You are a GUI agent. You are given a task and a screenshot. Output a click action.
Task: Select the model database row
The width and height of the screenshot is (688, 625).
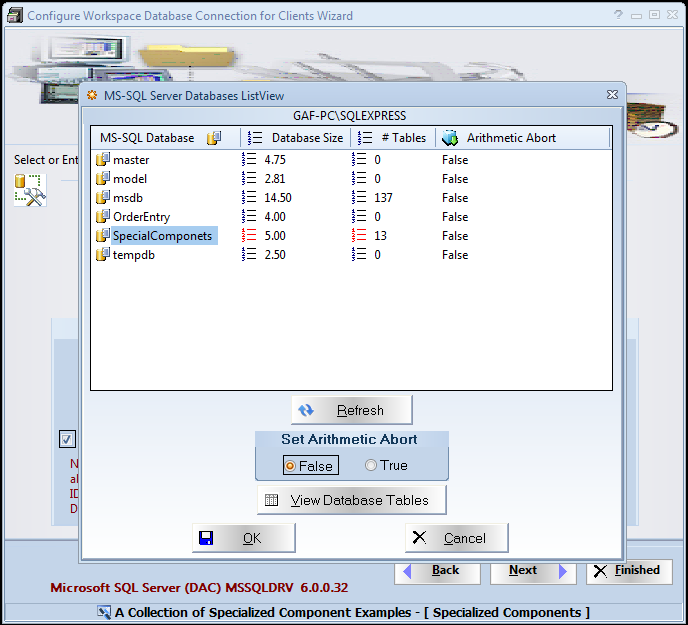[130, 179]
